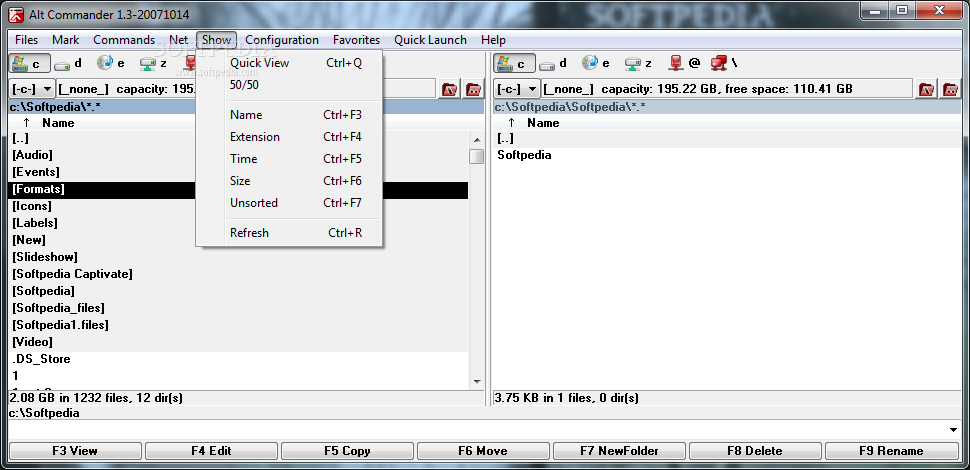
Task: Open right panel [-c-] drive dropdown
Action: click(517, 89)
